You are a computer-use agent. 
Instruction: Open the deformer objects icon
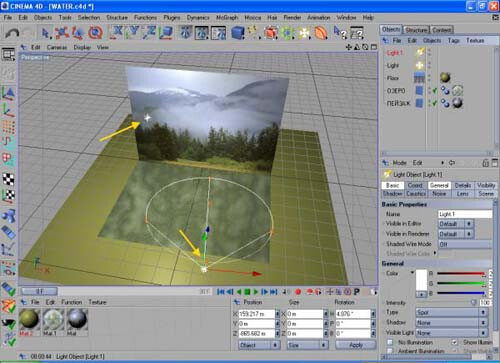click(321, 33)
